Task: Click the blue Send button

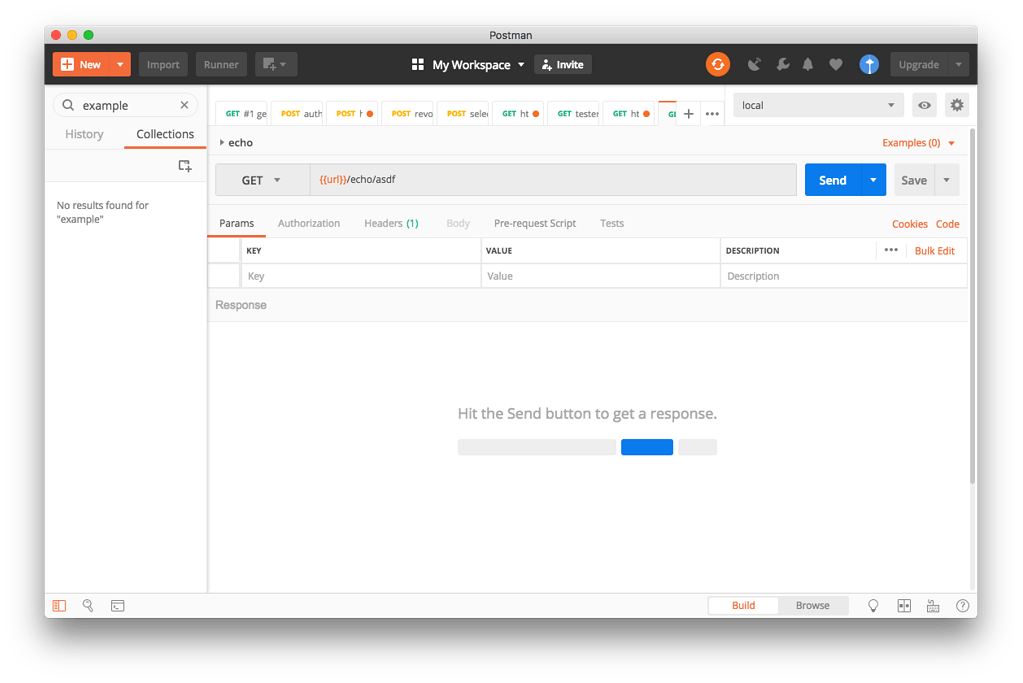Action: coord(833,180)
